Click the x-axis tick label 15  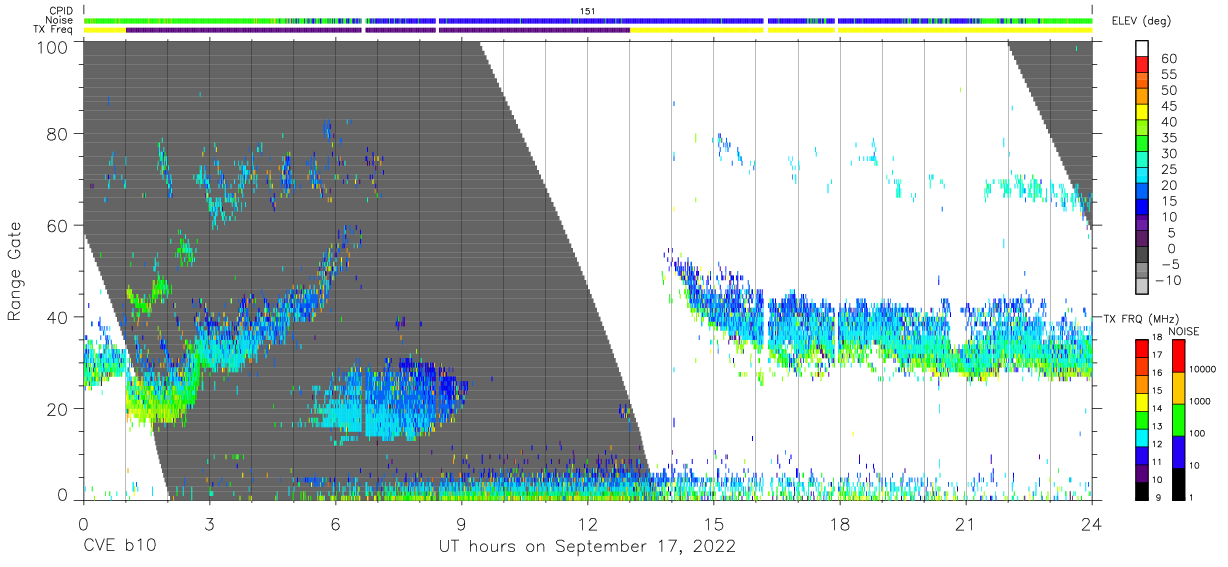(x=714, y=524)
